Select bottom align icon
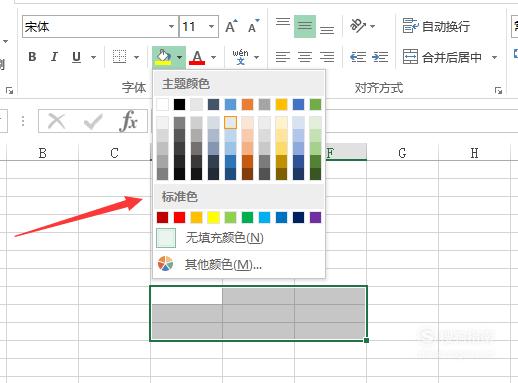Image resolution: width=518 pixels, height=383 pixels. coord(327,30)
